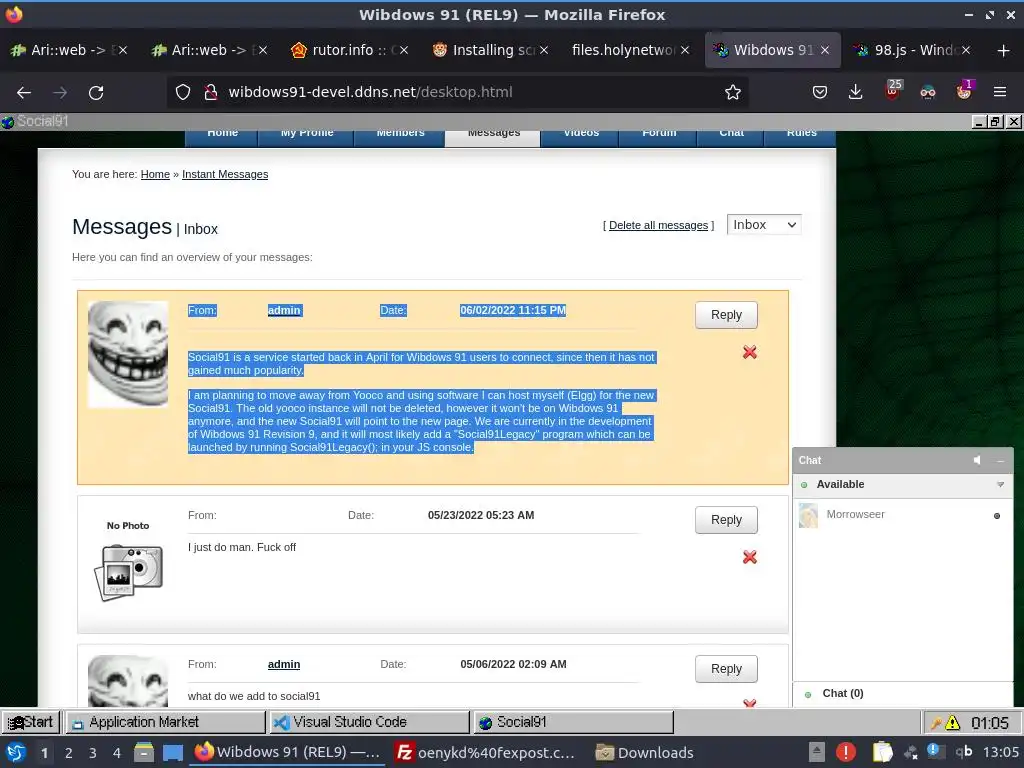Open the tracking protection shield icon
The image size is (1024, 768).
pos(183,93)
